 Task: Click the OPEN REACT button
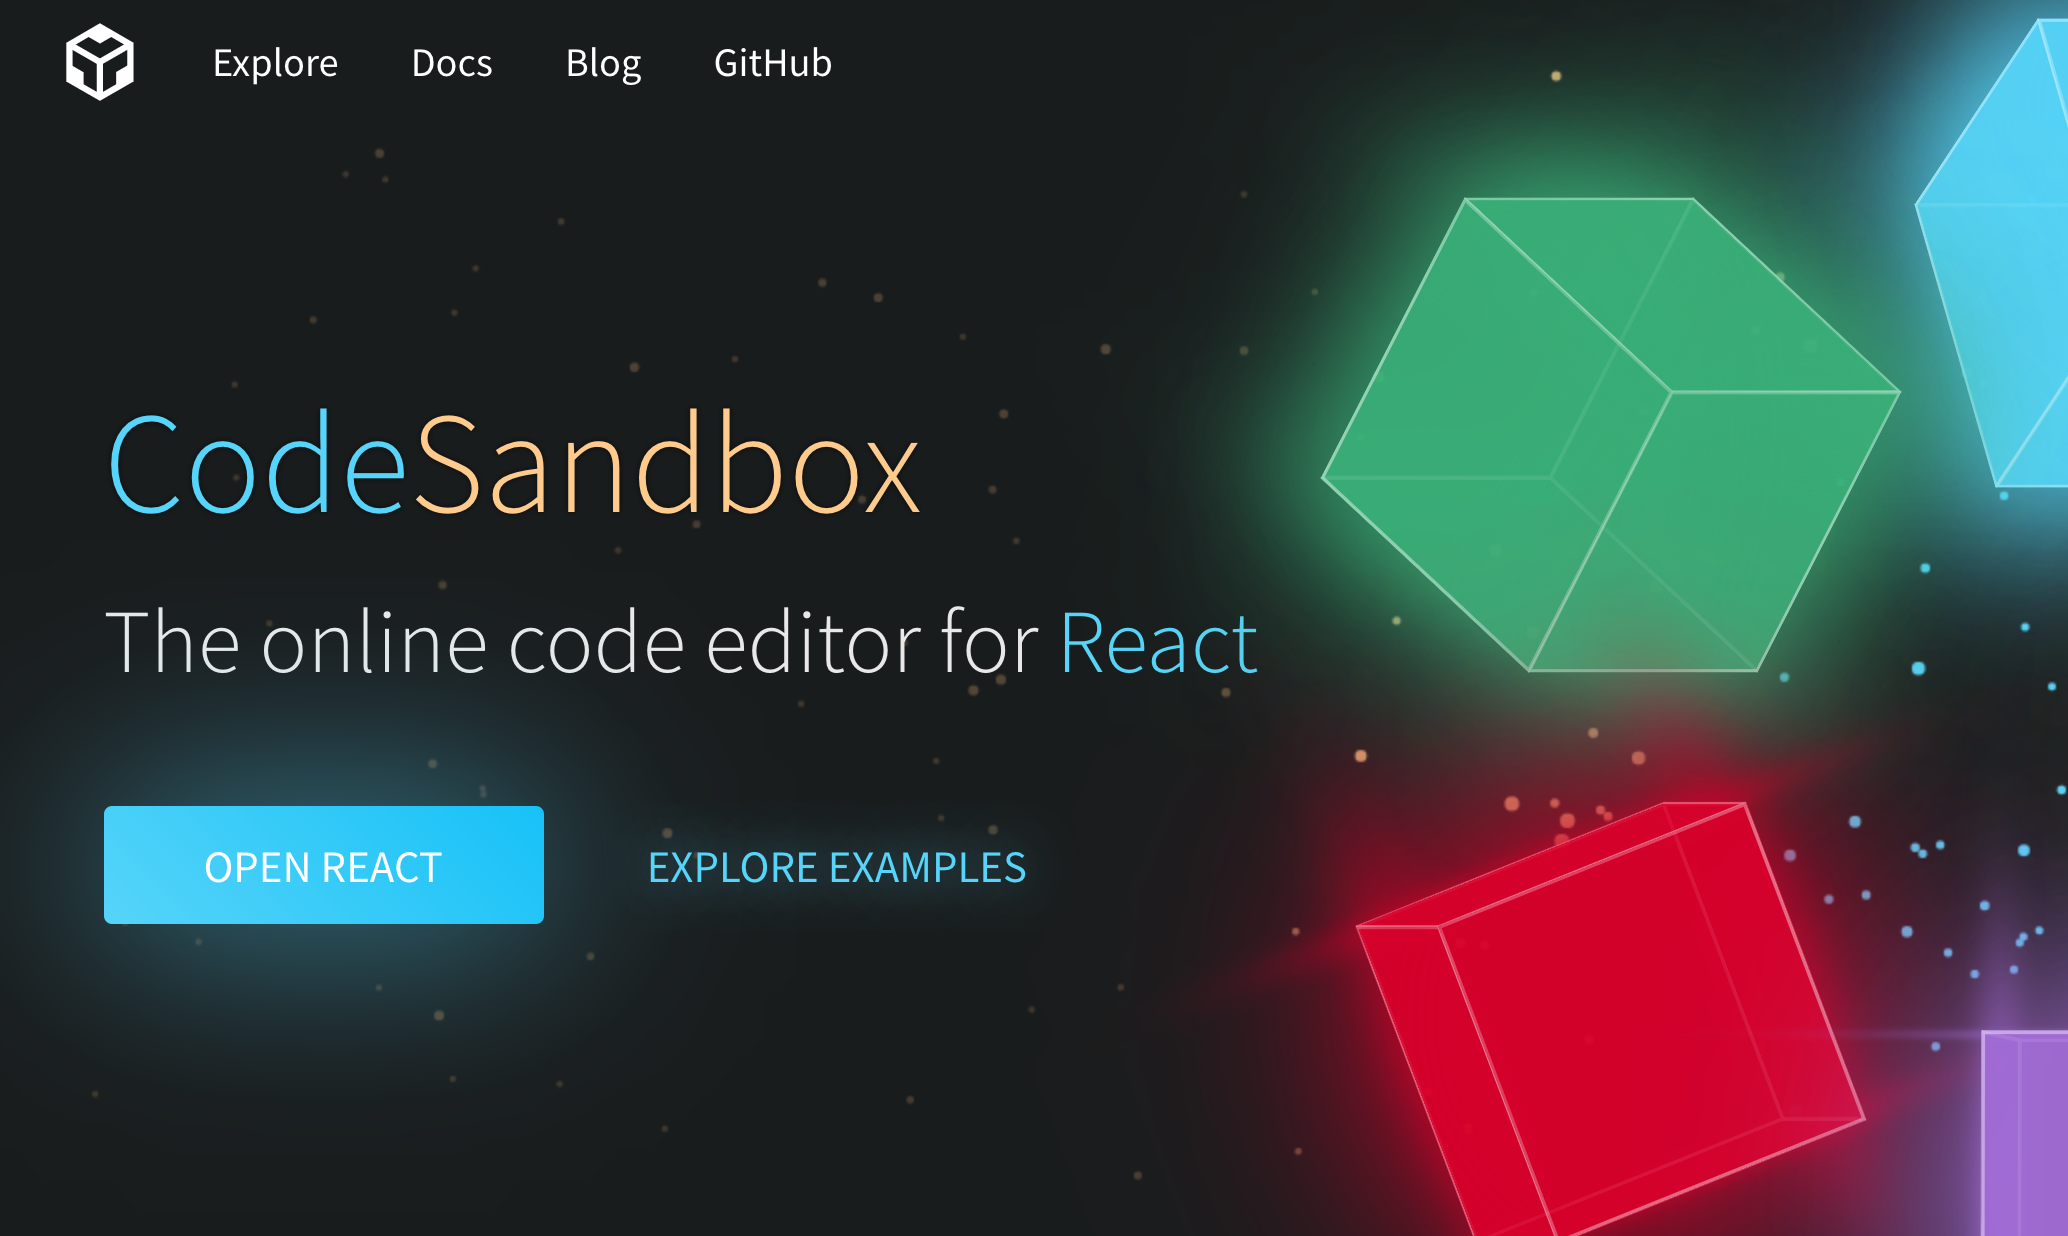pos(324,865)
